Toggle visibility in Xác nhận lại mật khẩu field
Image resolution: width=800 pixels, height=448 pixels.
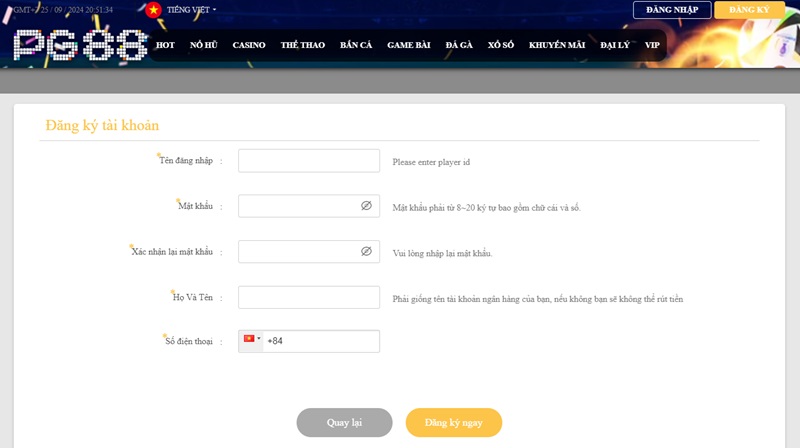[366, 251]
